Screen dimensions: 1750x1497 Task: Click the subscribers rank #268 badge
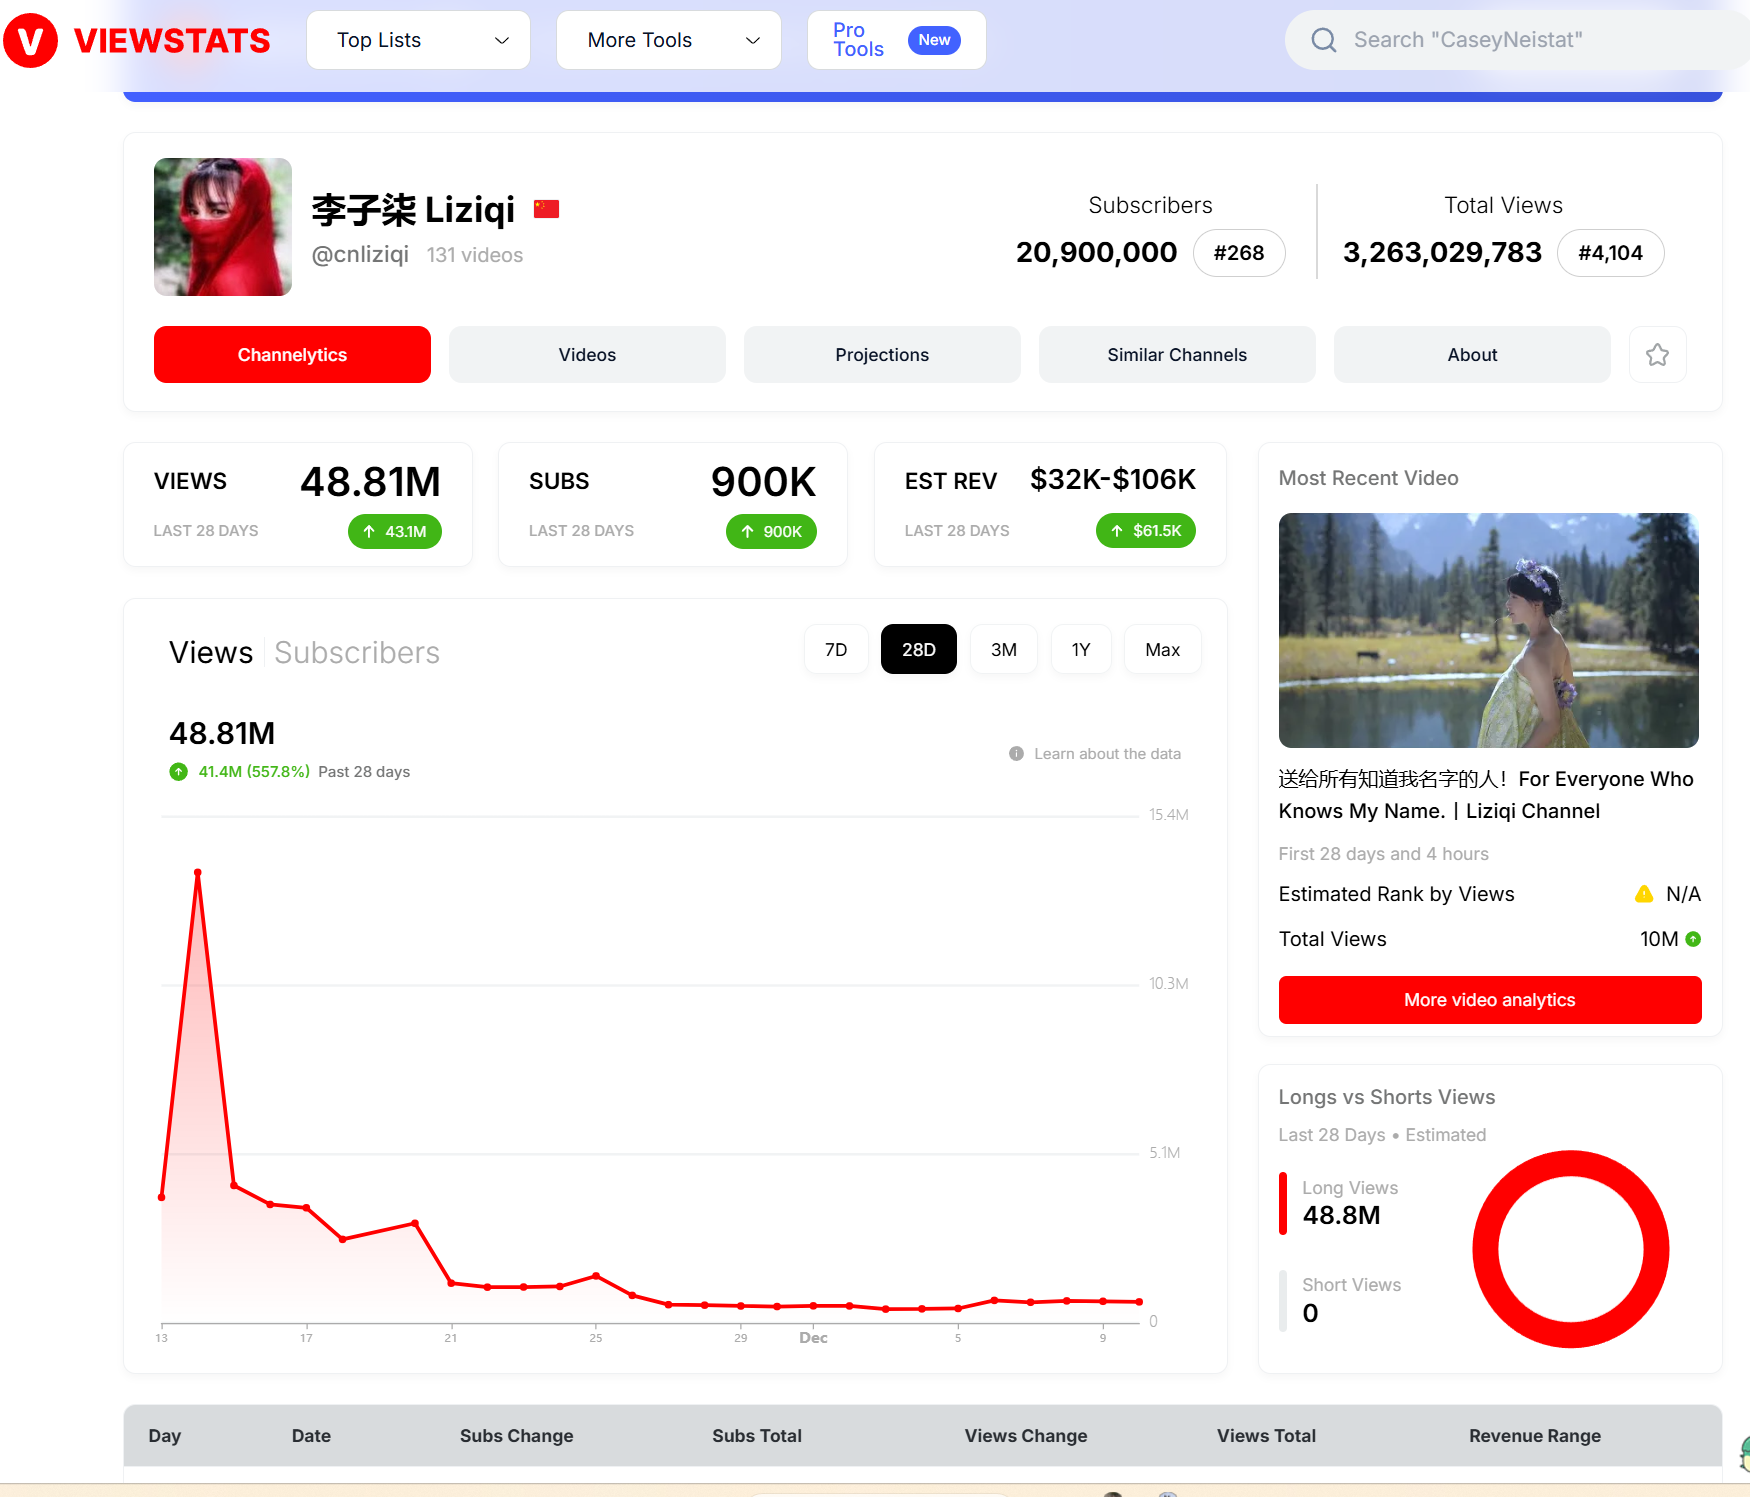[x=1239, y=253]
